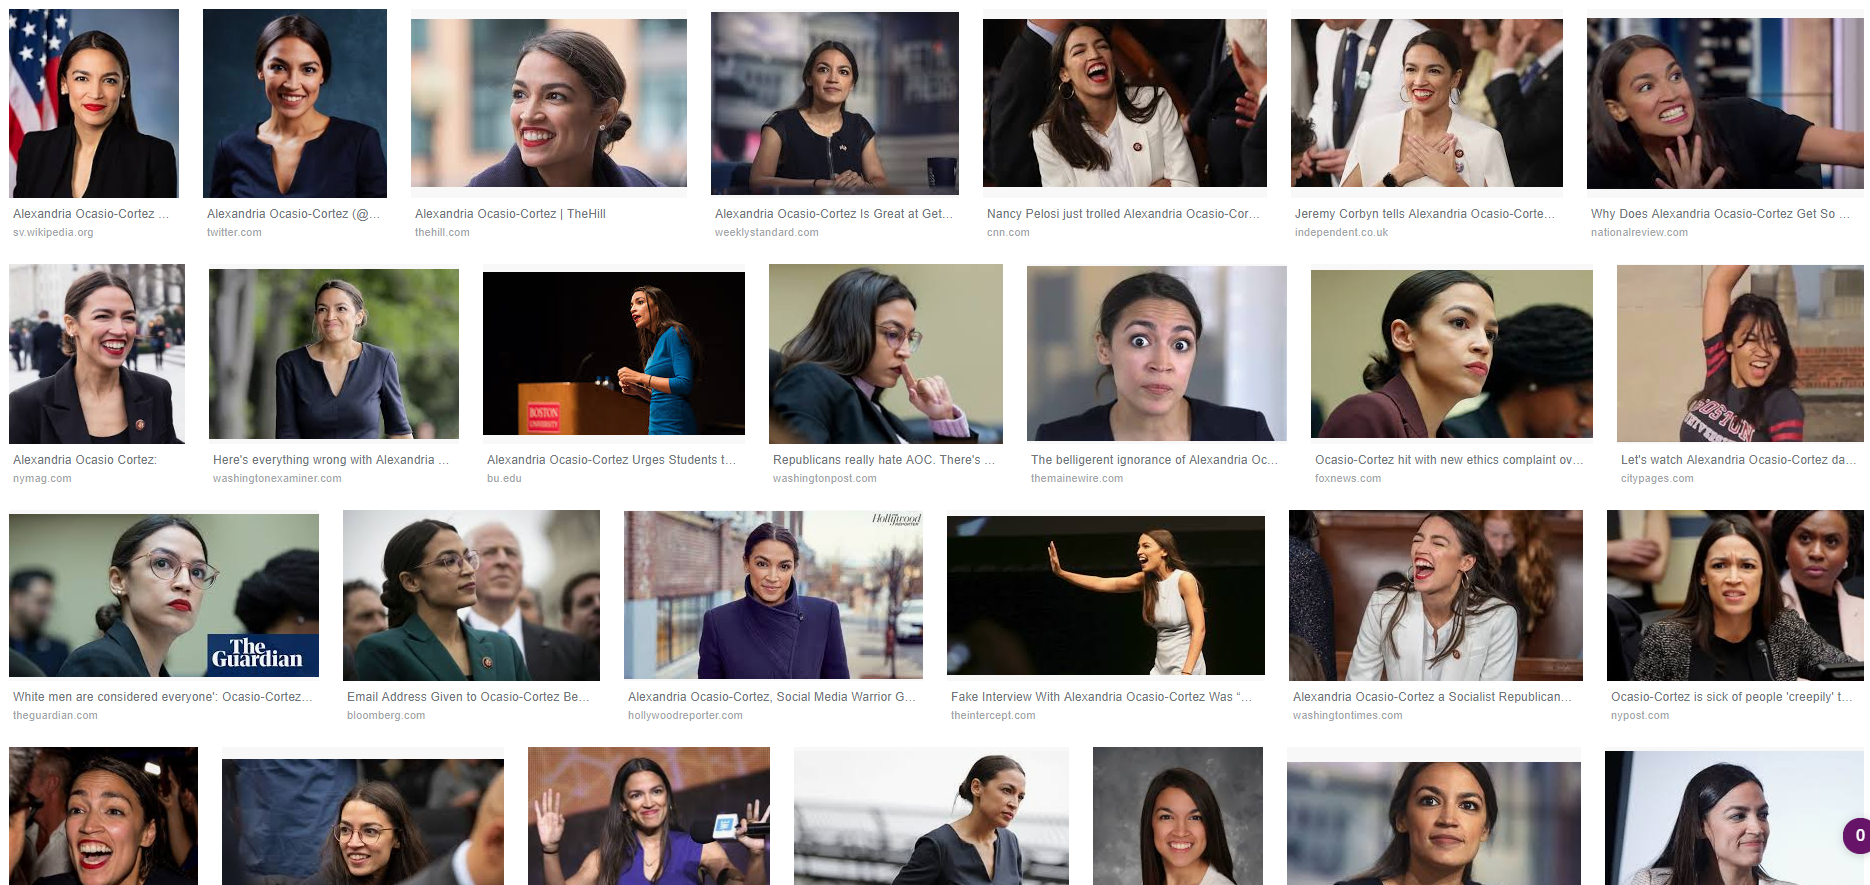Select the washingtonpost.com result thumbnail

(886, 354)
